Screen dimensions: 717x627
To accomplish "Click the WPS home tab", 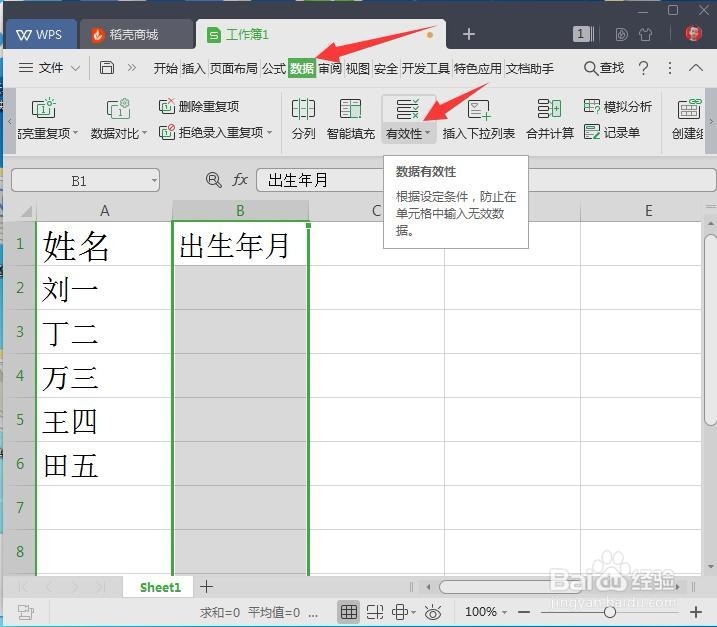I will click(x=39, y=34).
